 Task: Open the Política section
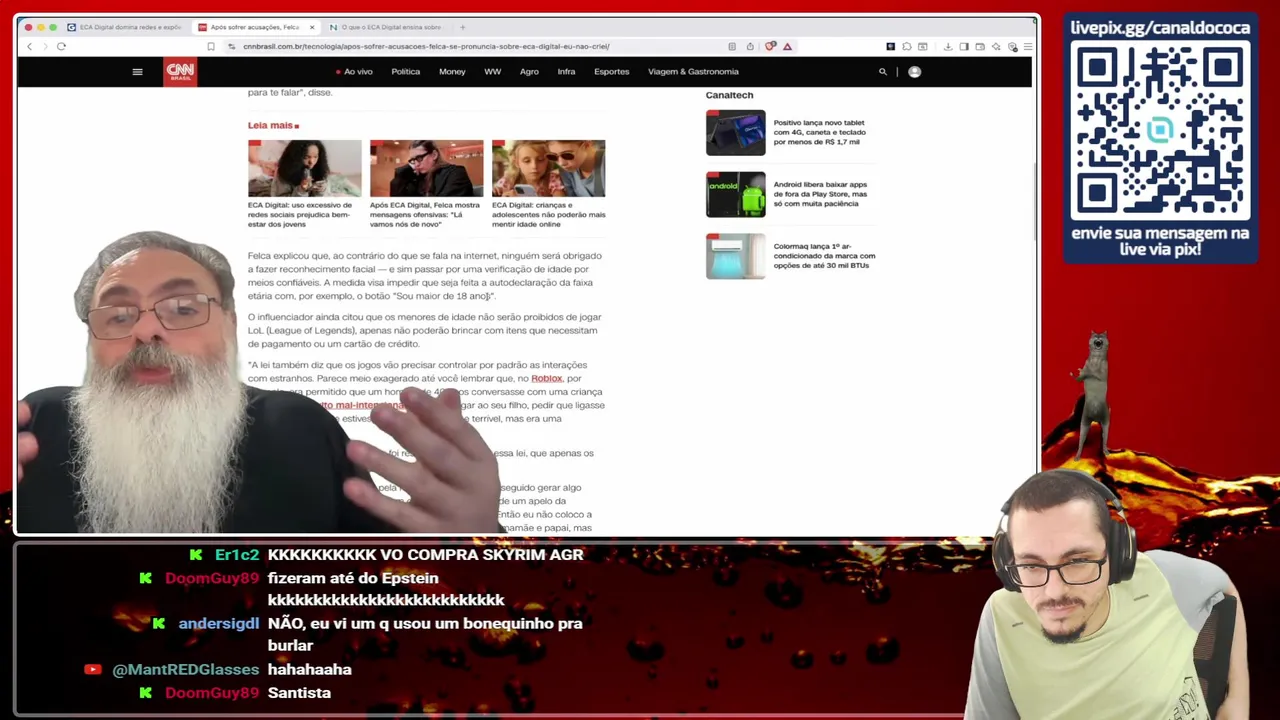[x=406, y=72]
